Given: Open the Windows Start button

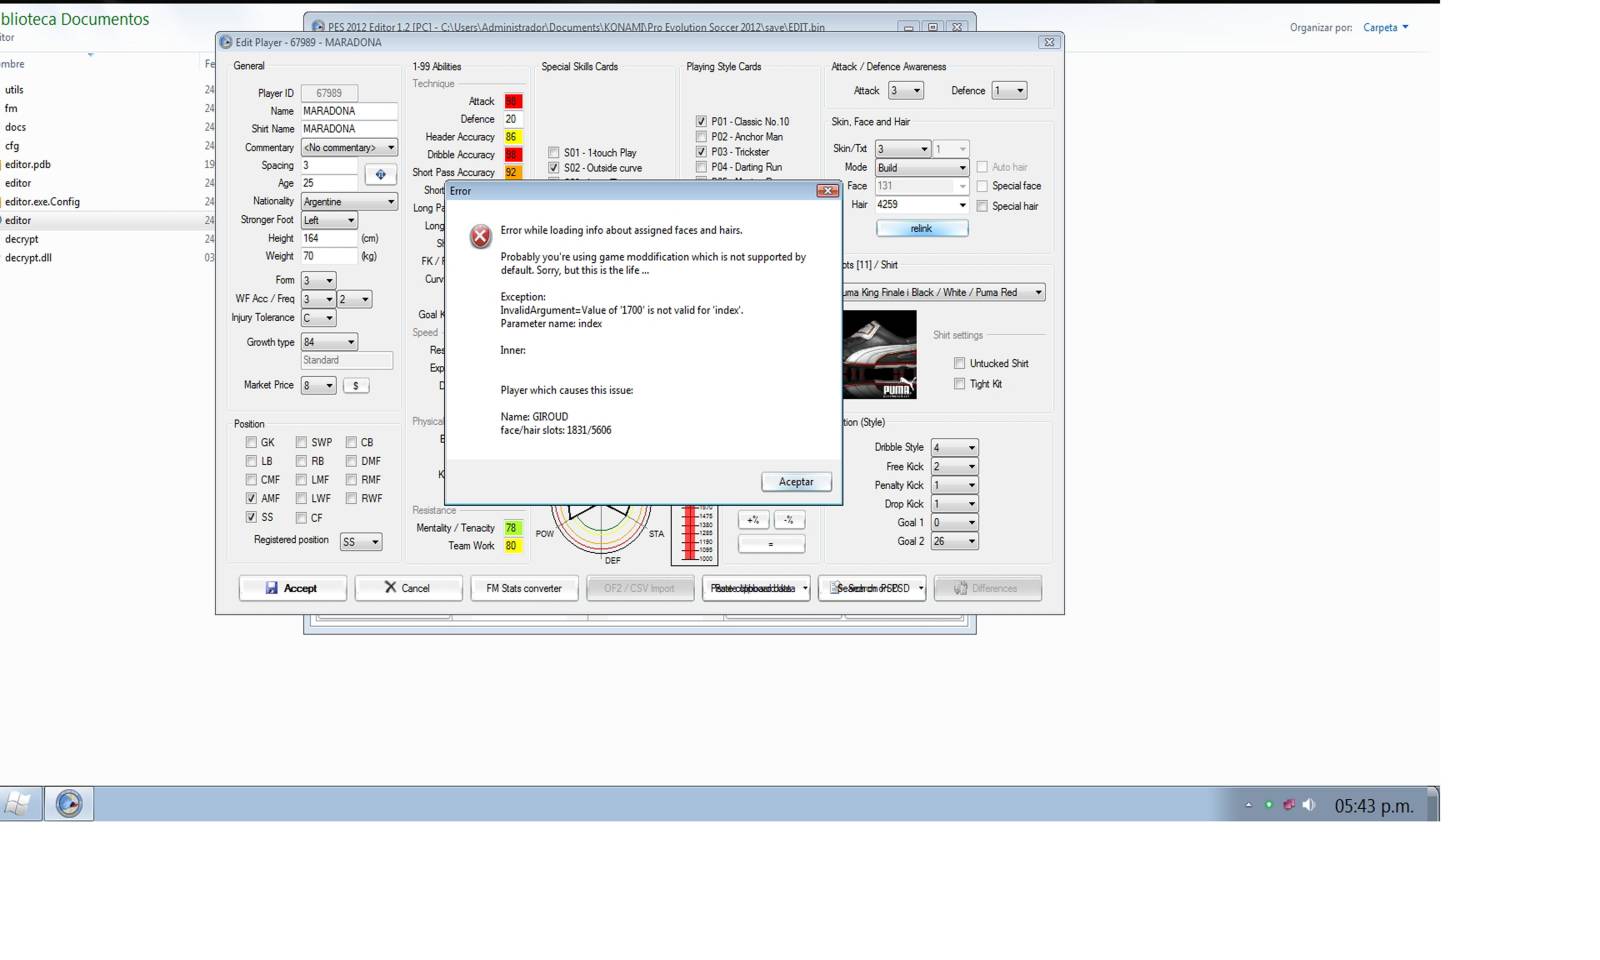Looking at the screenshot, I should [x=19, y=803].
